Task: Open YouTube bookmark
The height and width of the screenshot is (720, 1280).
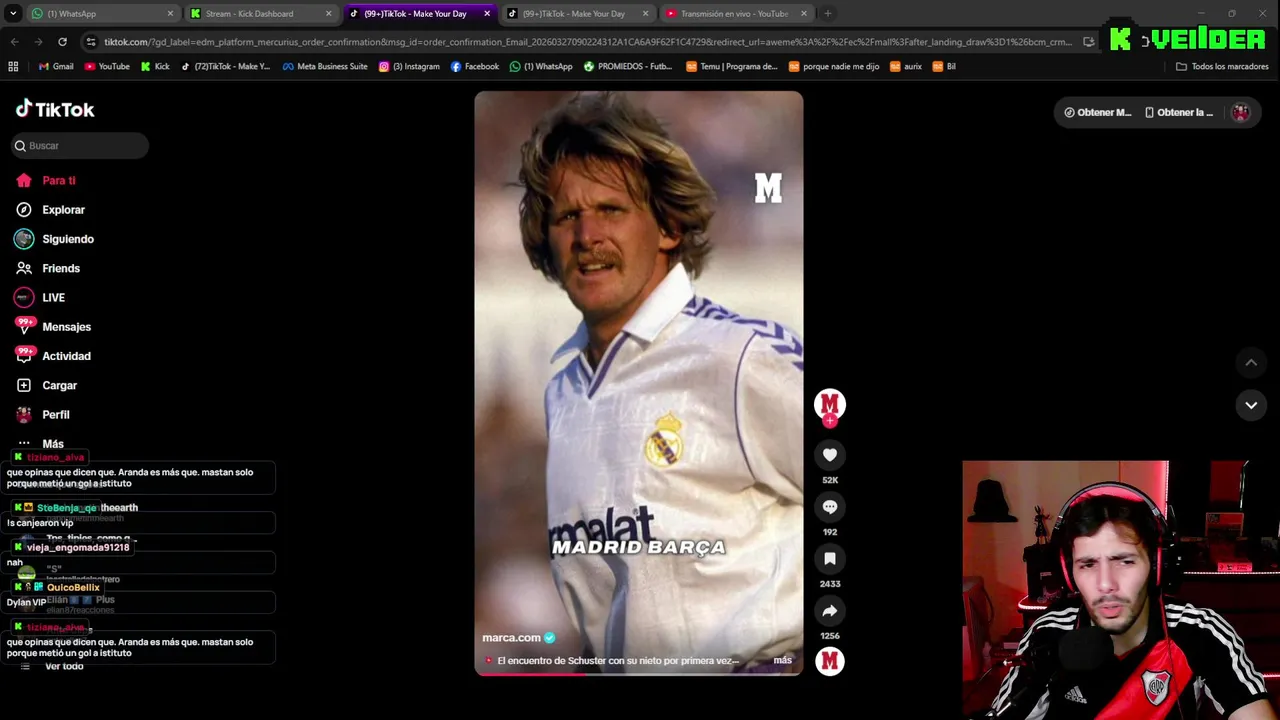Action: coord(107,67)
